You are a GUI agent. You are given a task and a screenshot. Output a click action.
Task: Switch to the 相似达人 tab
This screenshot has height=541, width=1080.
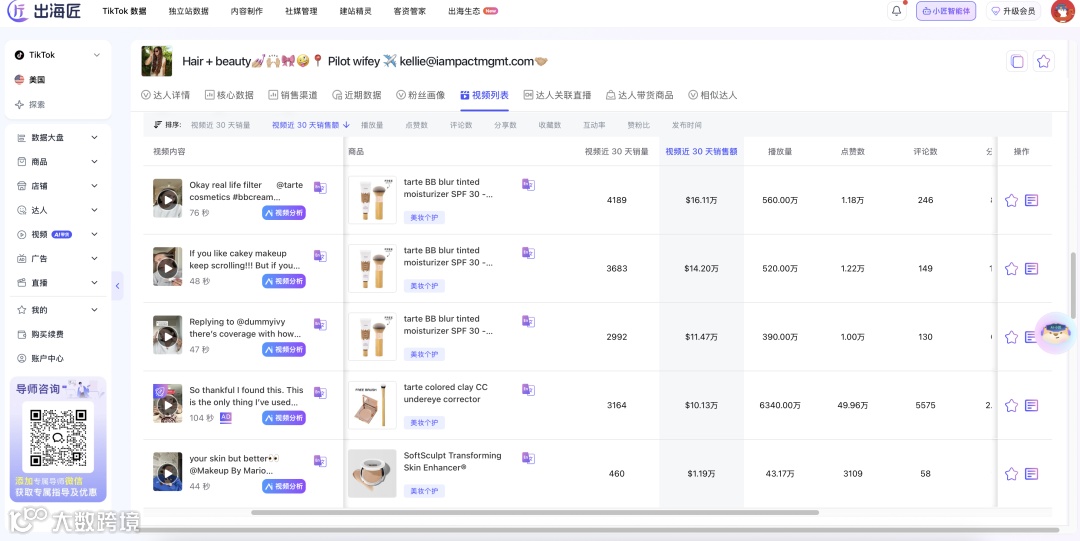(x=713, y=95)
